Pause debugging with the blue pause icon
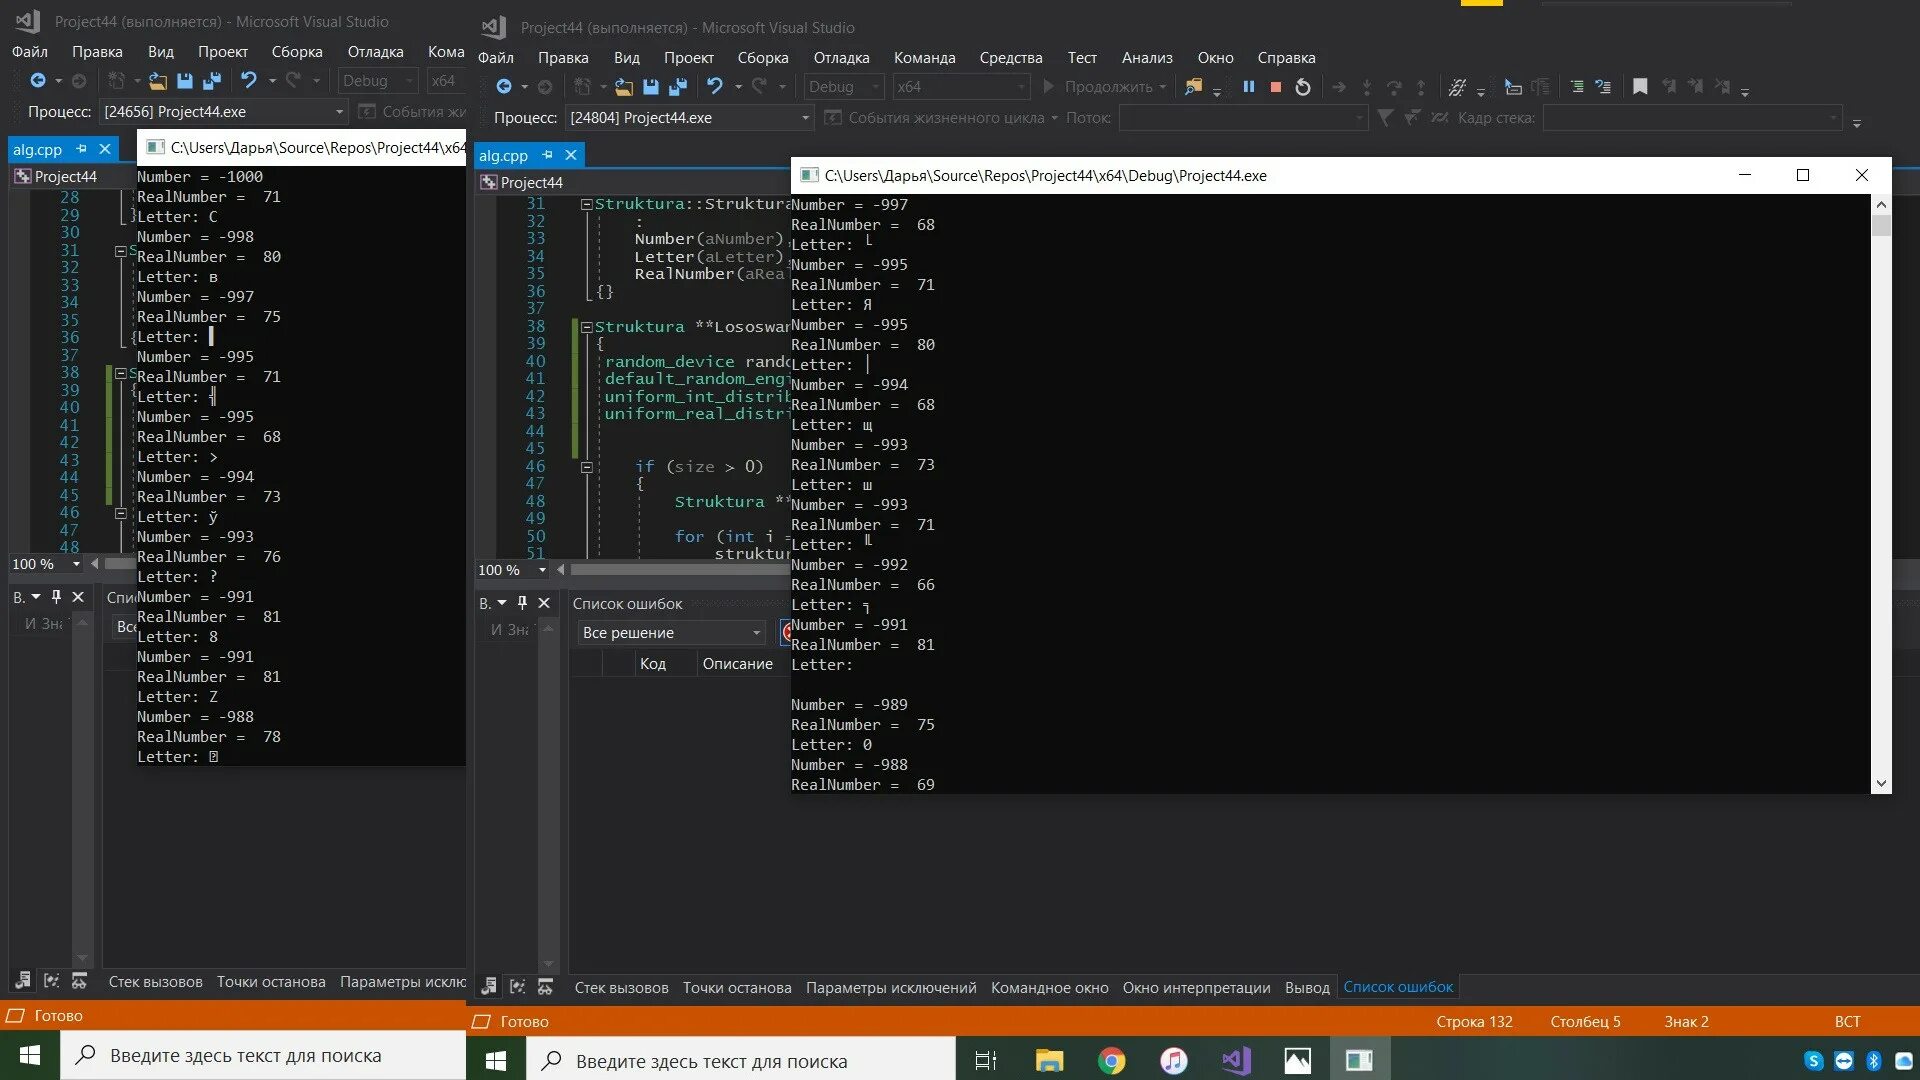Viewport: 1920px width, 1080px height. 1249,87
